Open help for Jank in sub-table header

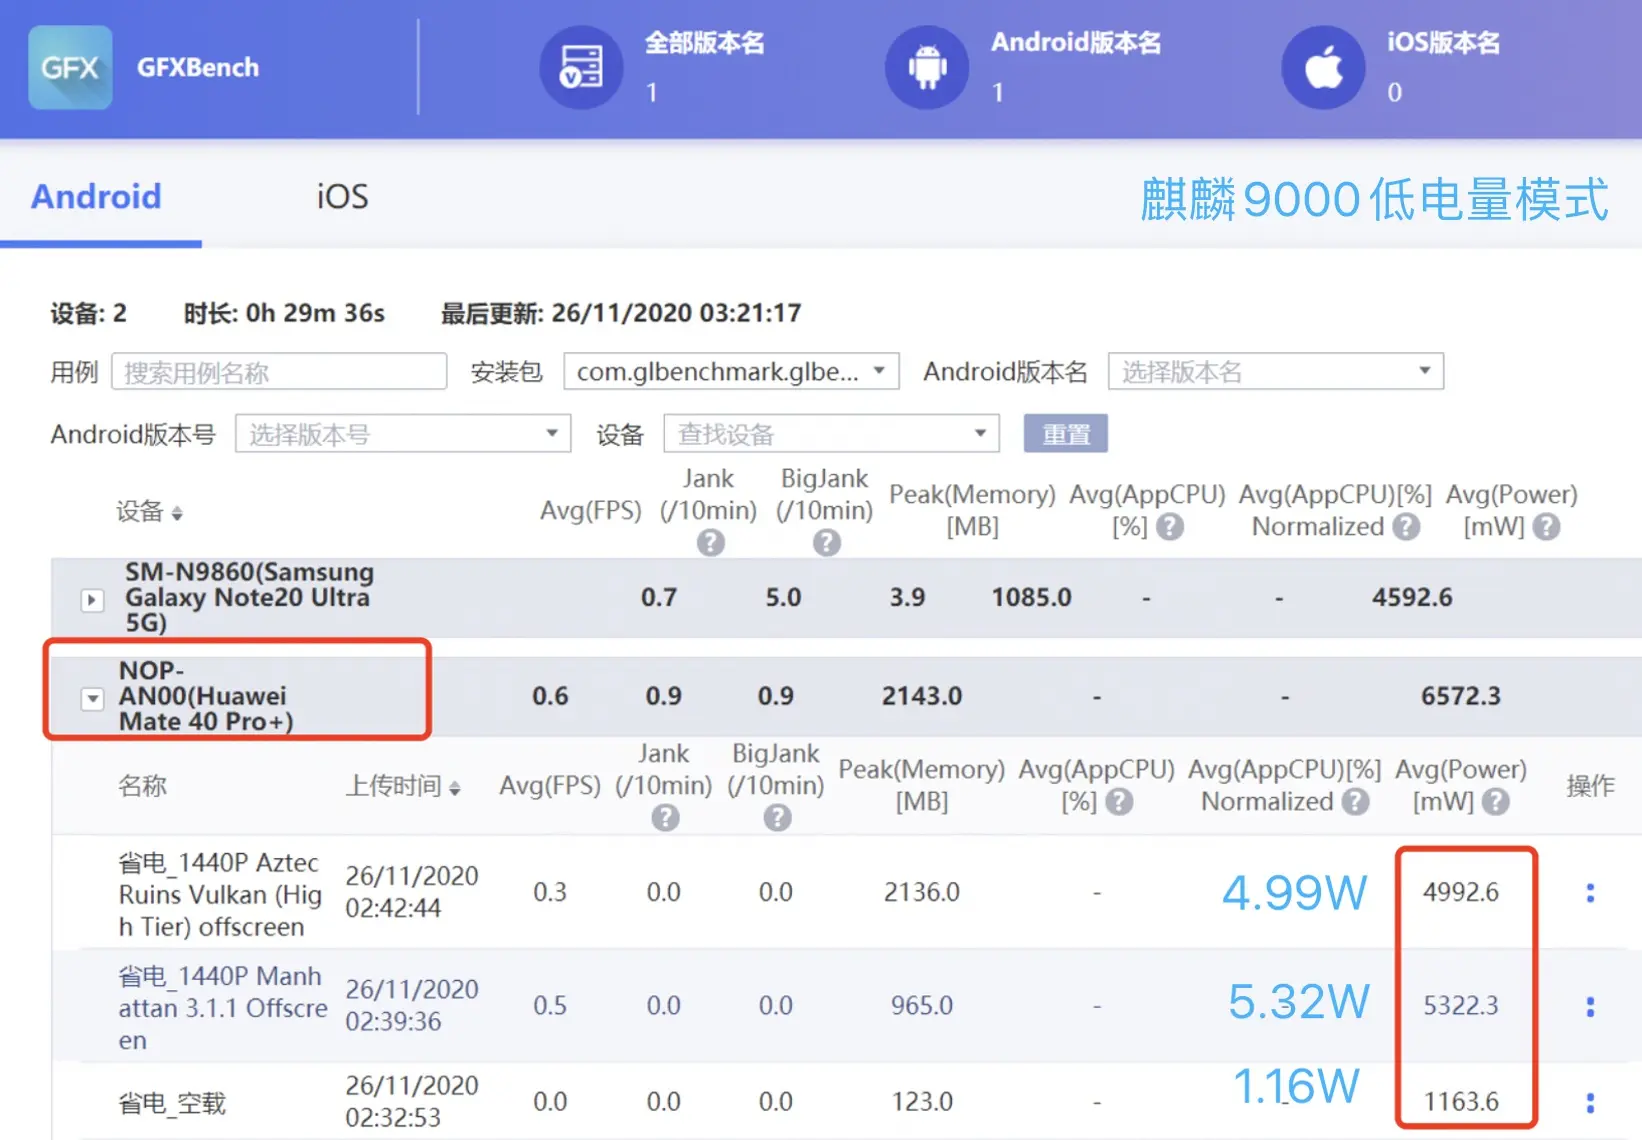(x=665, y=818)
